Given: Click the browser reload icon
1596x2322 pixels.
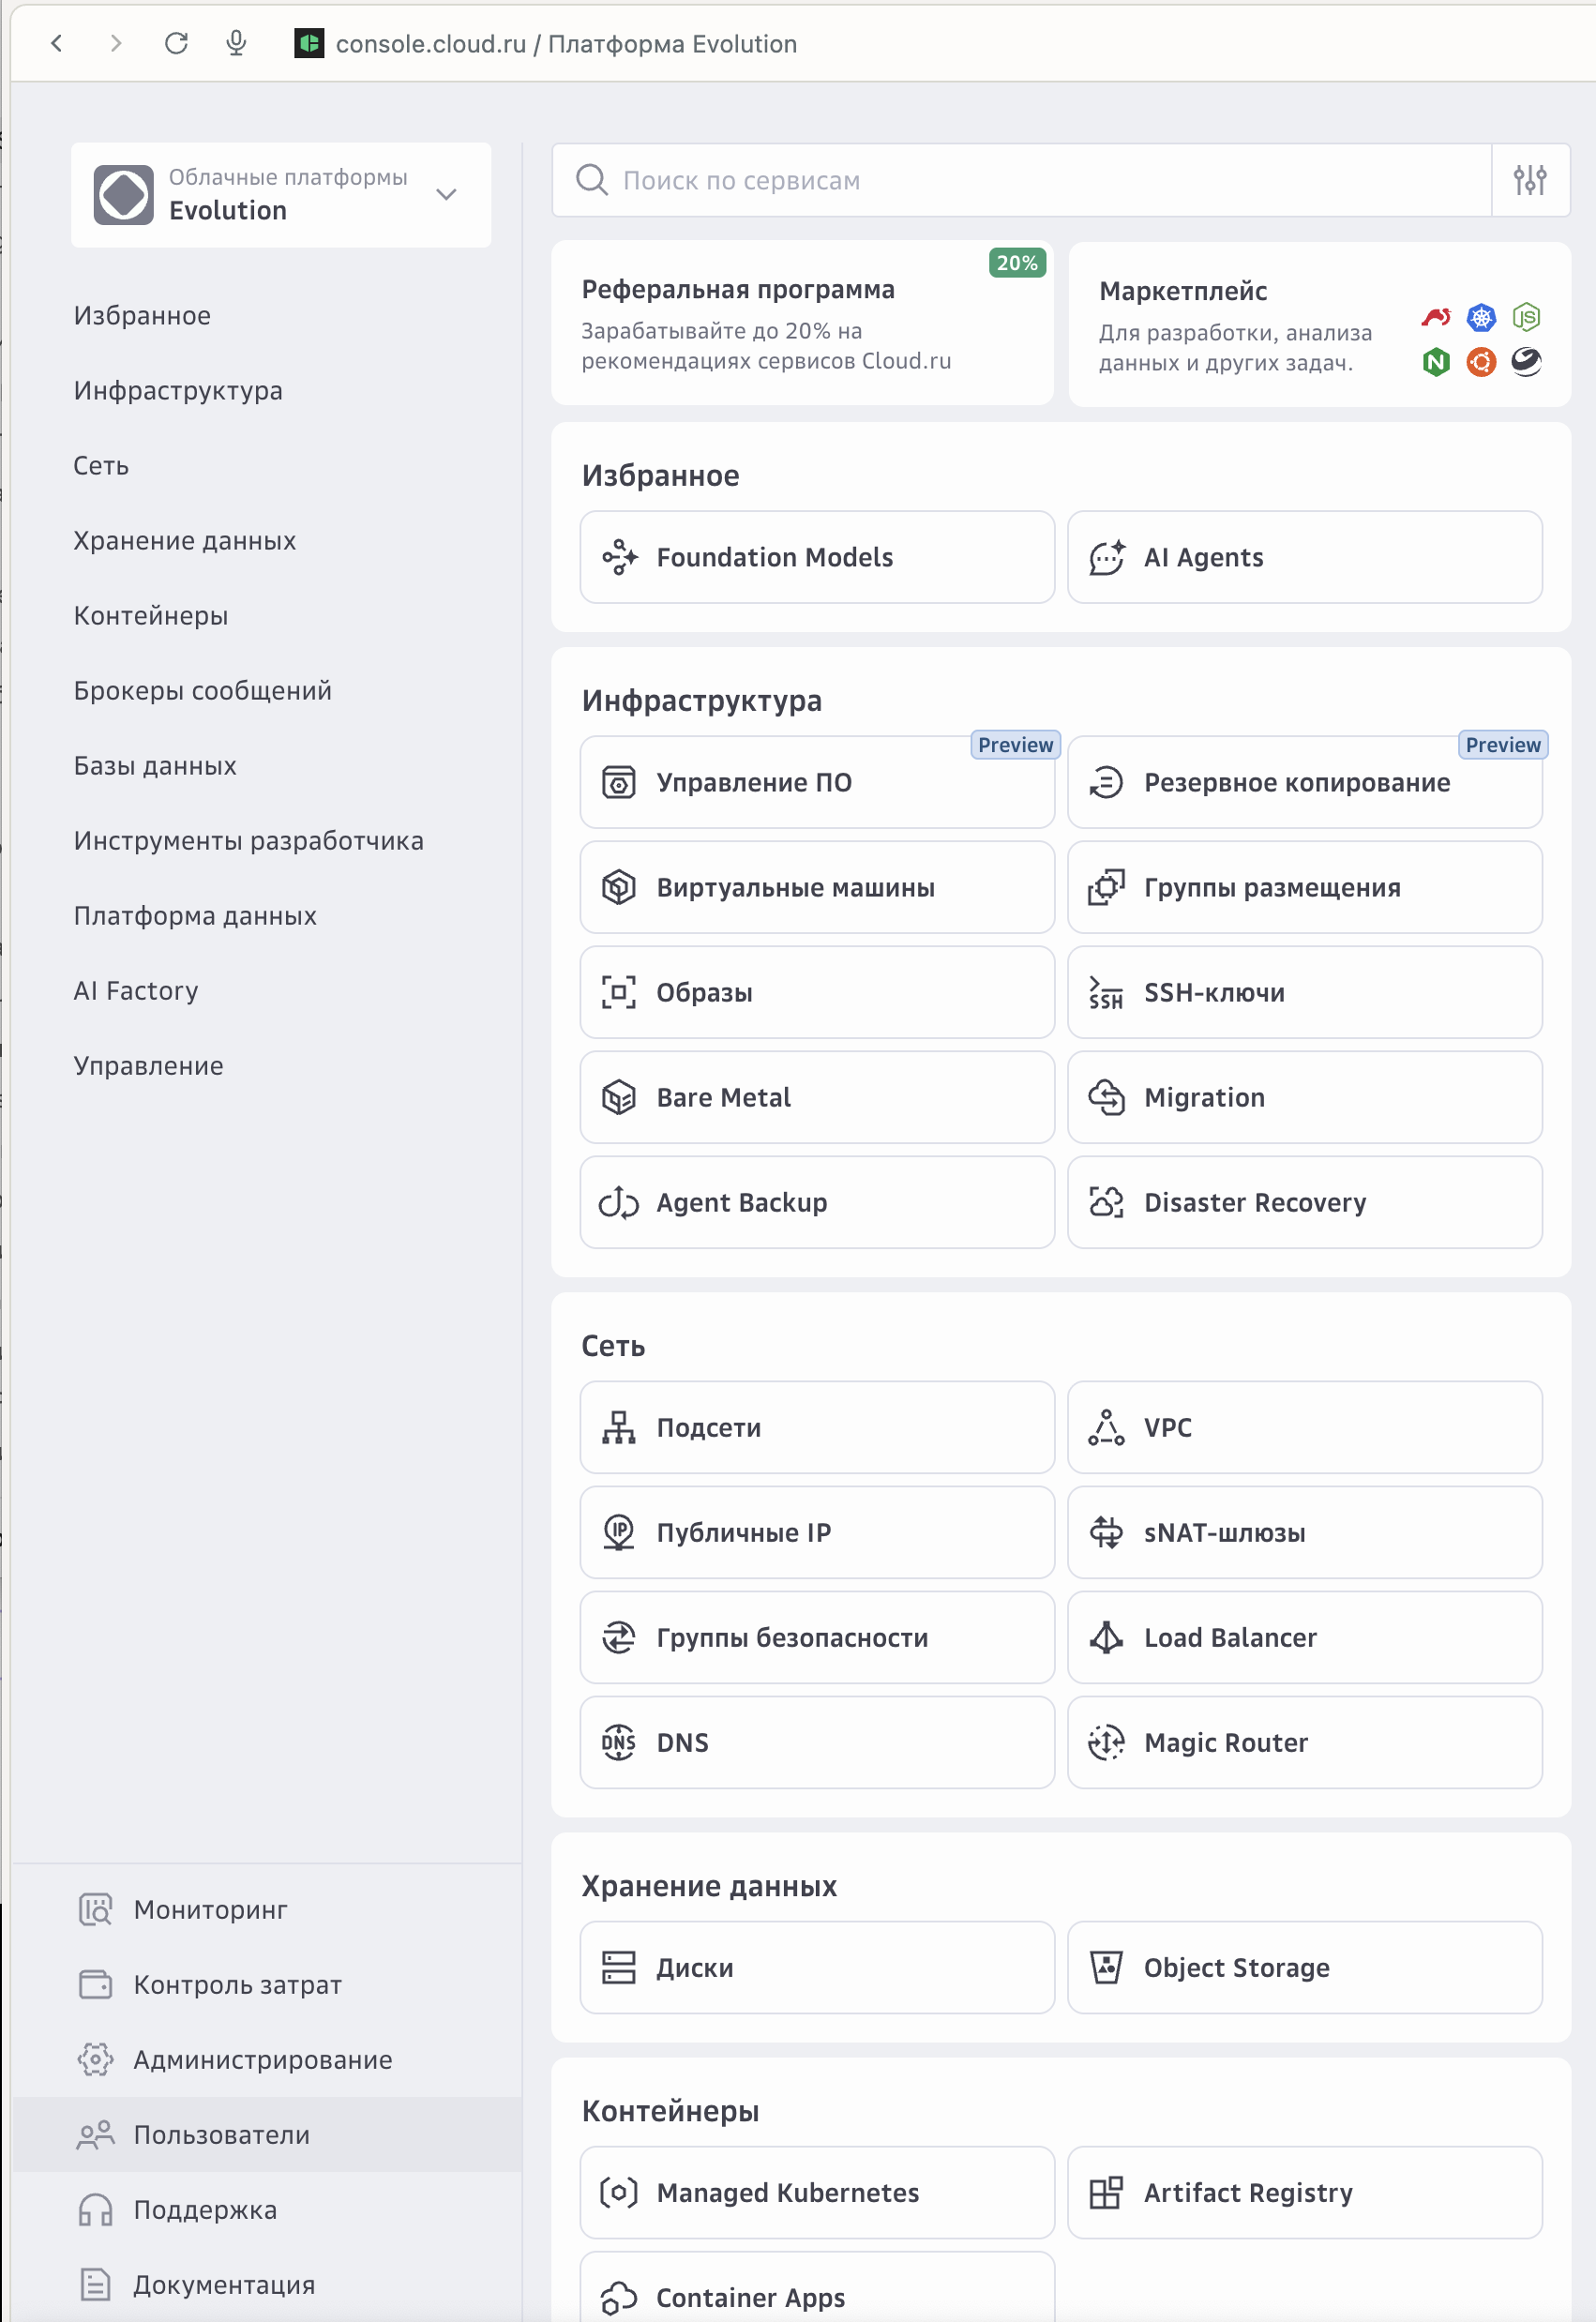Looking at the screenshot, I should [x=176, y=43].
